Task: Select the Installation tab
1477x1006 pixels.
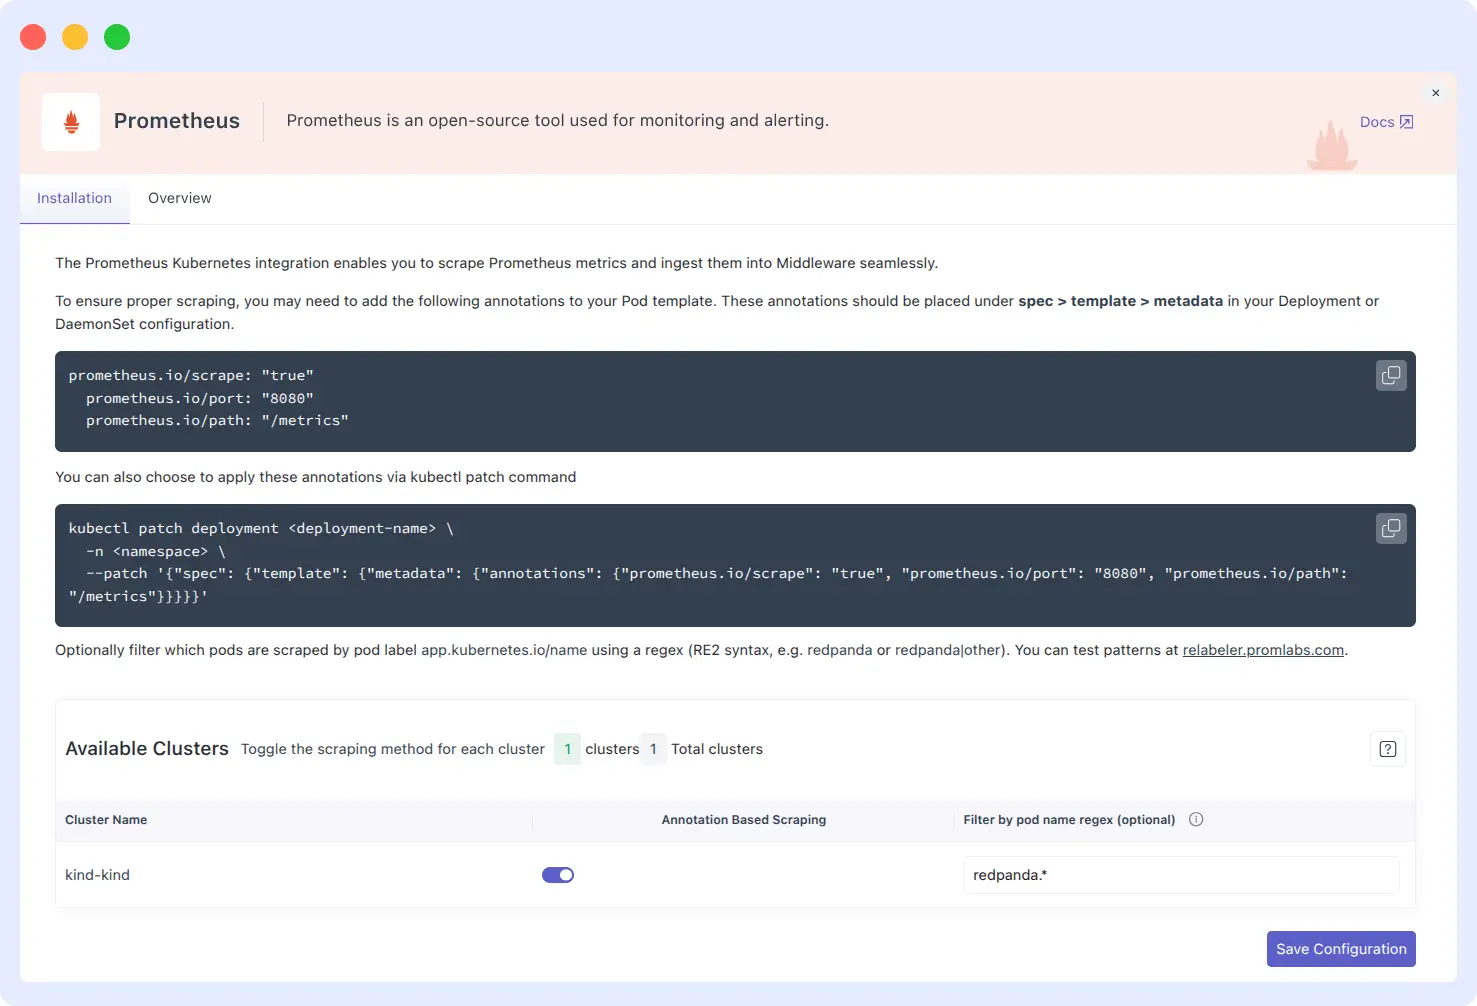Action: [74, 198]
